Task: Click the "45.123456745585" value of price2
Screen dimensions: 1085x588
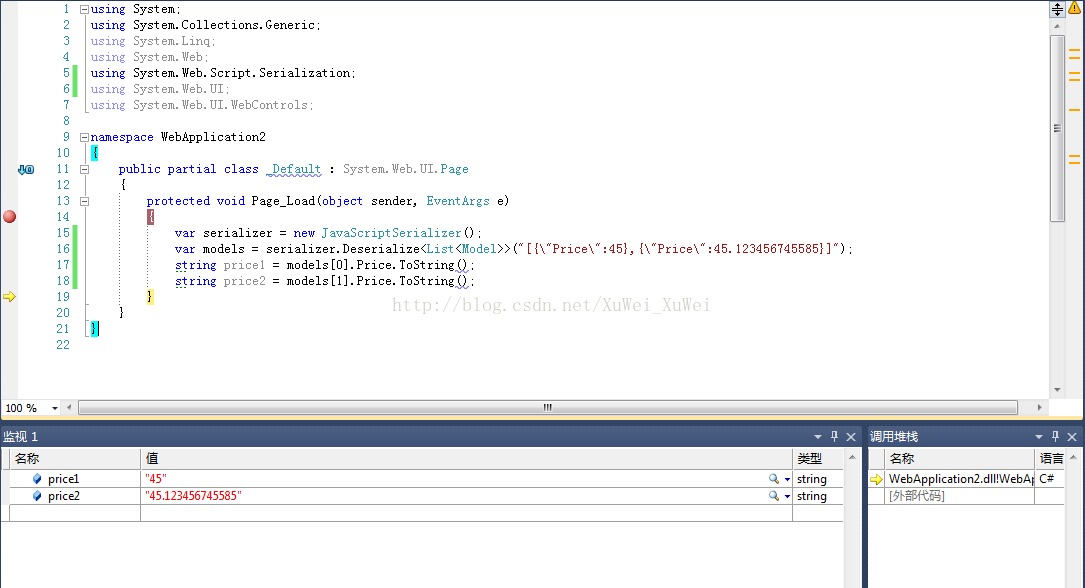Action: (x=193, y=496)
